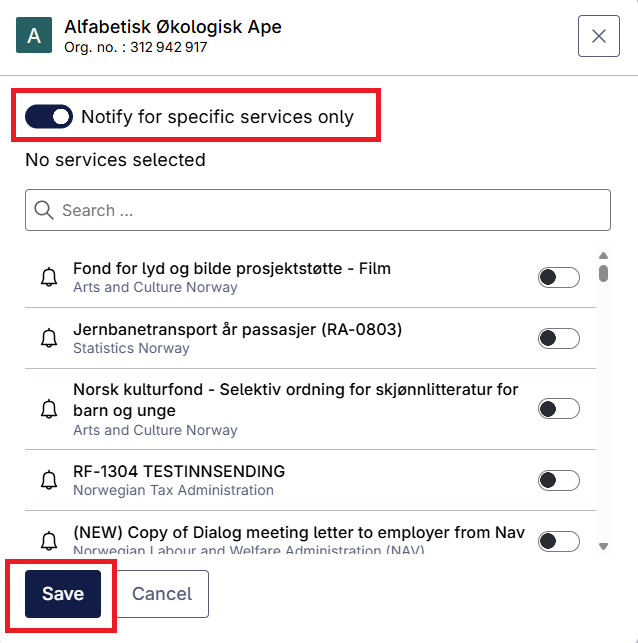The width and height of the screenshot is (638, 643).
Task: Turn on RF-1304 TESTINNSENDING notifications
Action: tap(559, 480)
